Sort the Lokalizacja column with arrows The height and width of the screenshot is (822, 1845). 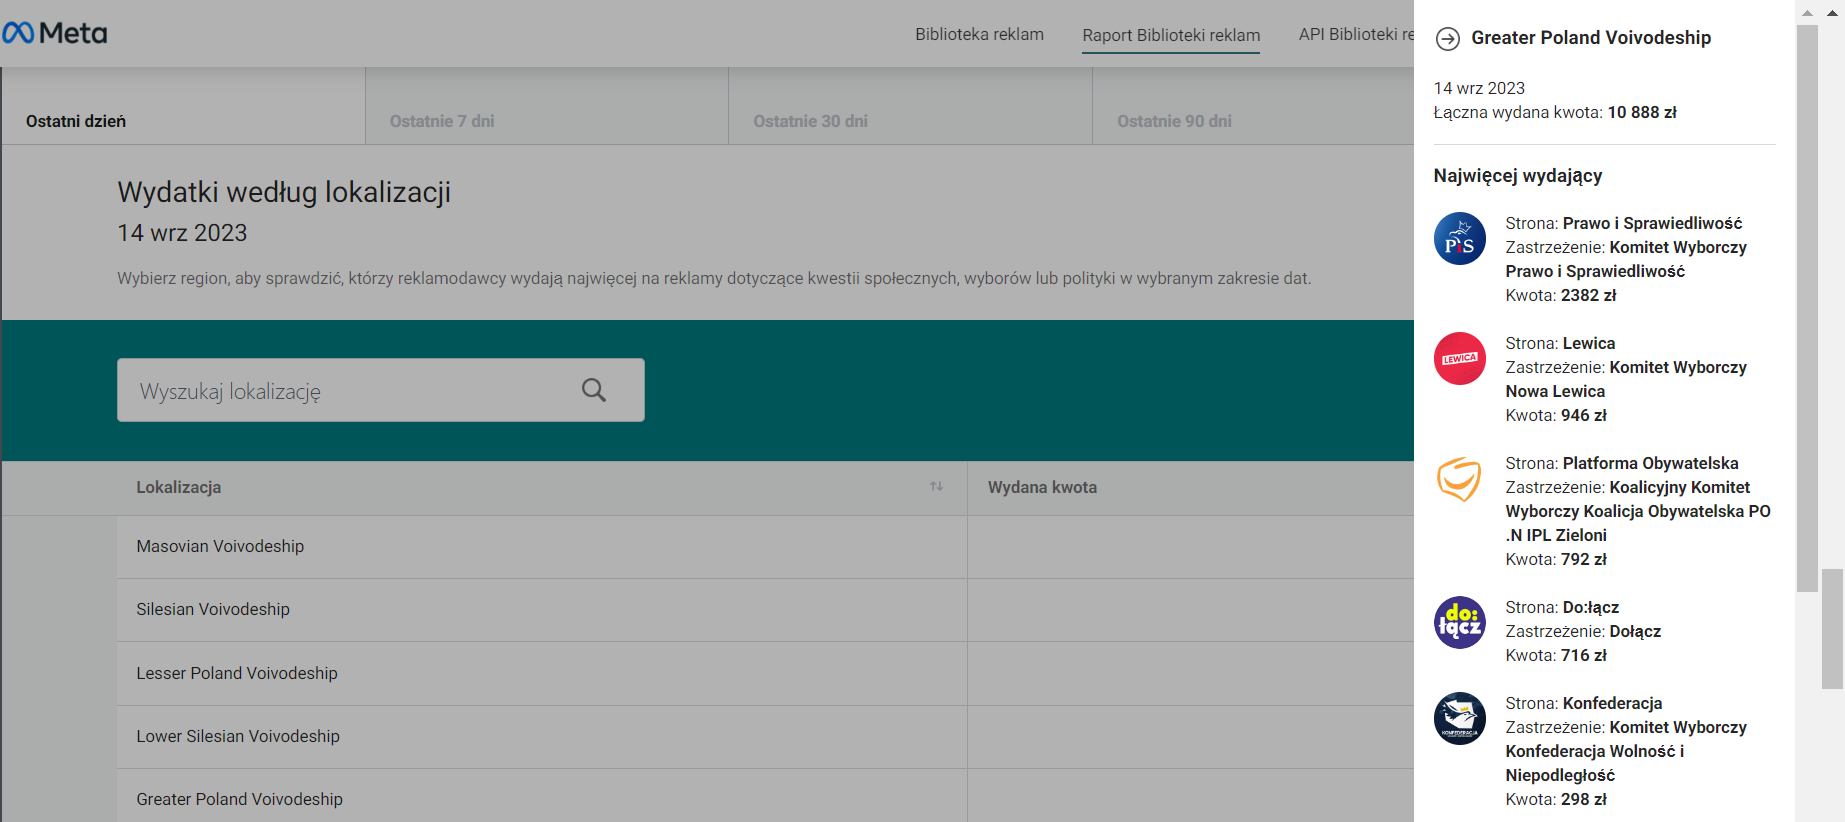[936, 487]
